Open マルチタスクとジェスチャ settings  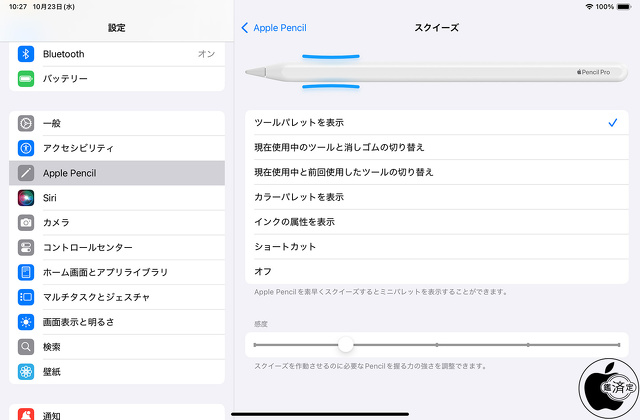(117, 297)
